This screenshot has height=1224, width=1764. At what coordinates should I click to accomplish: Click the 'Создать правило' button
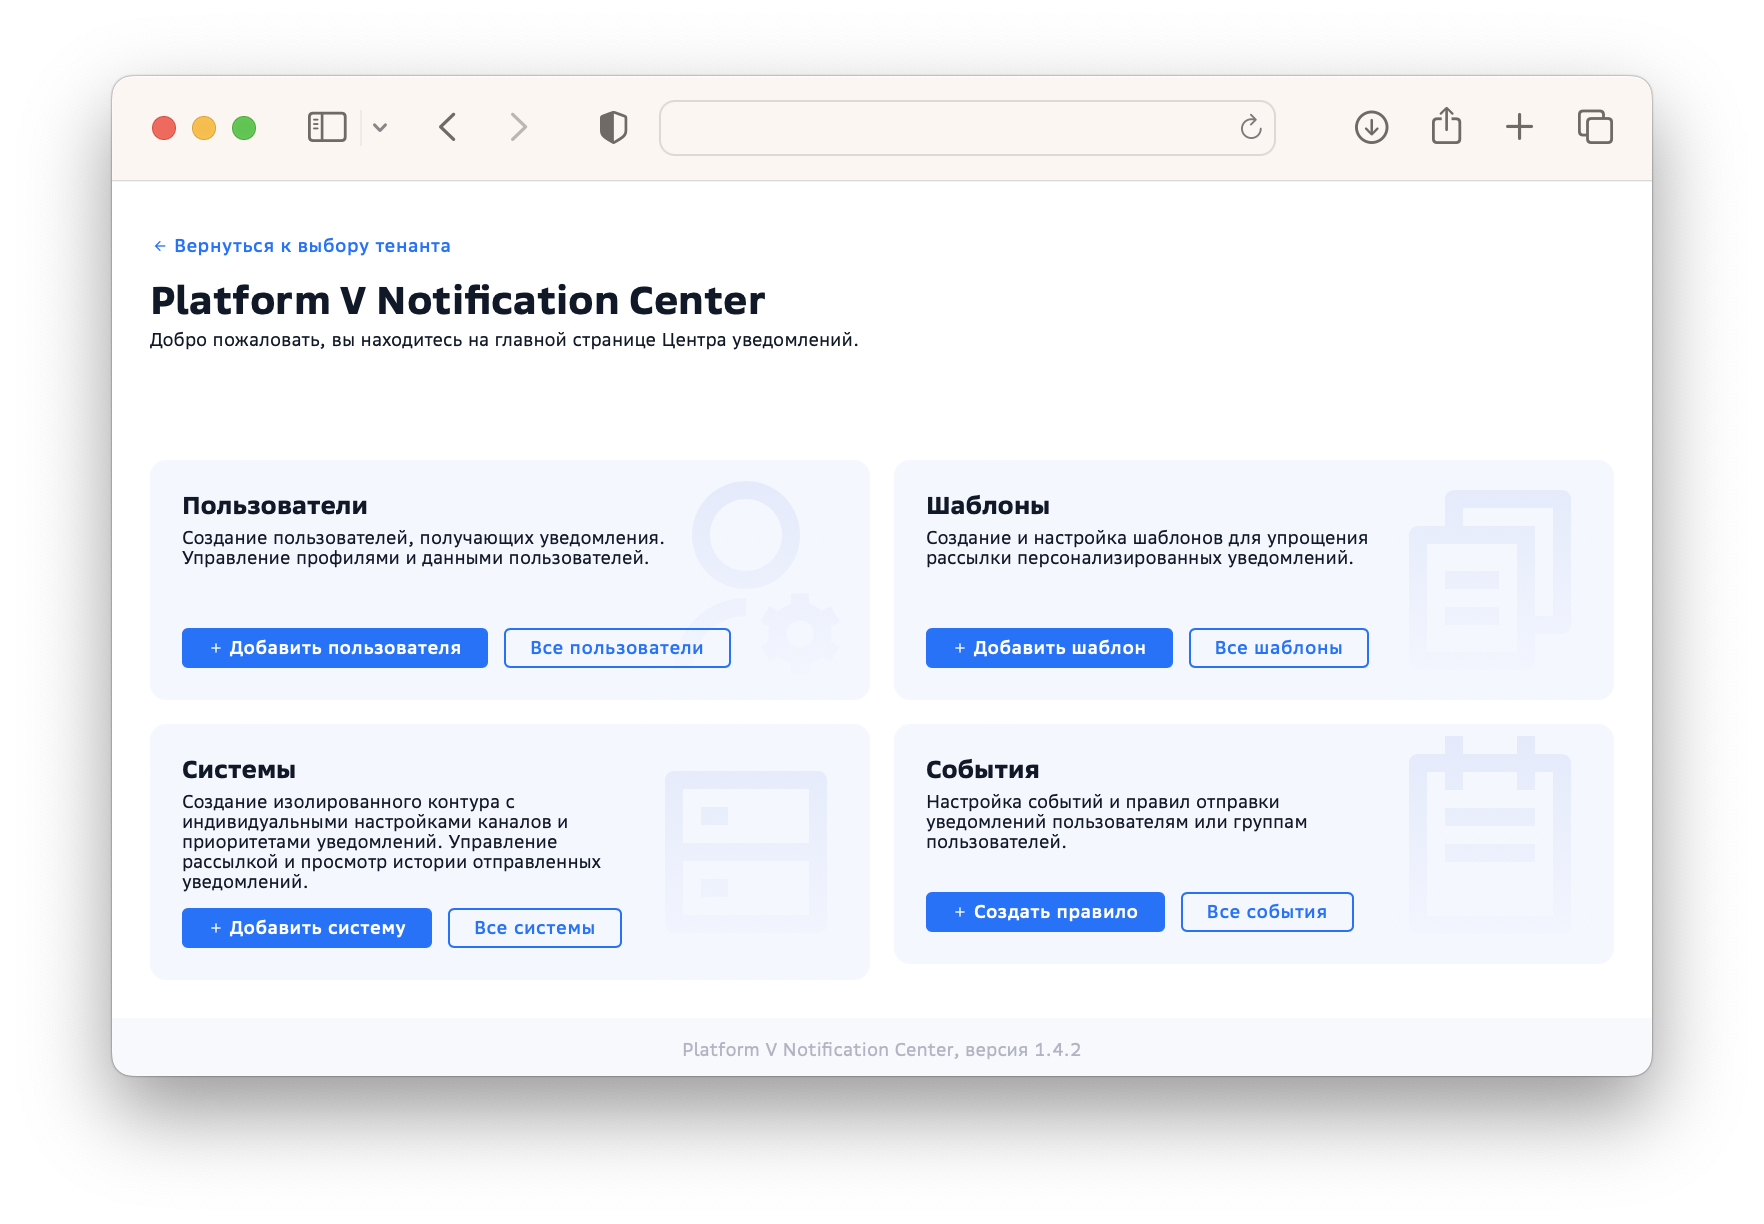(x=1045, y=912)
